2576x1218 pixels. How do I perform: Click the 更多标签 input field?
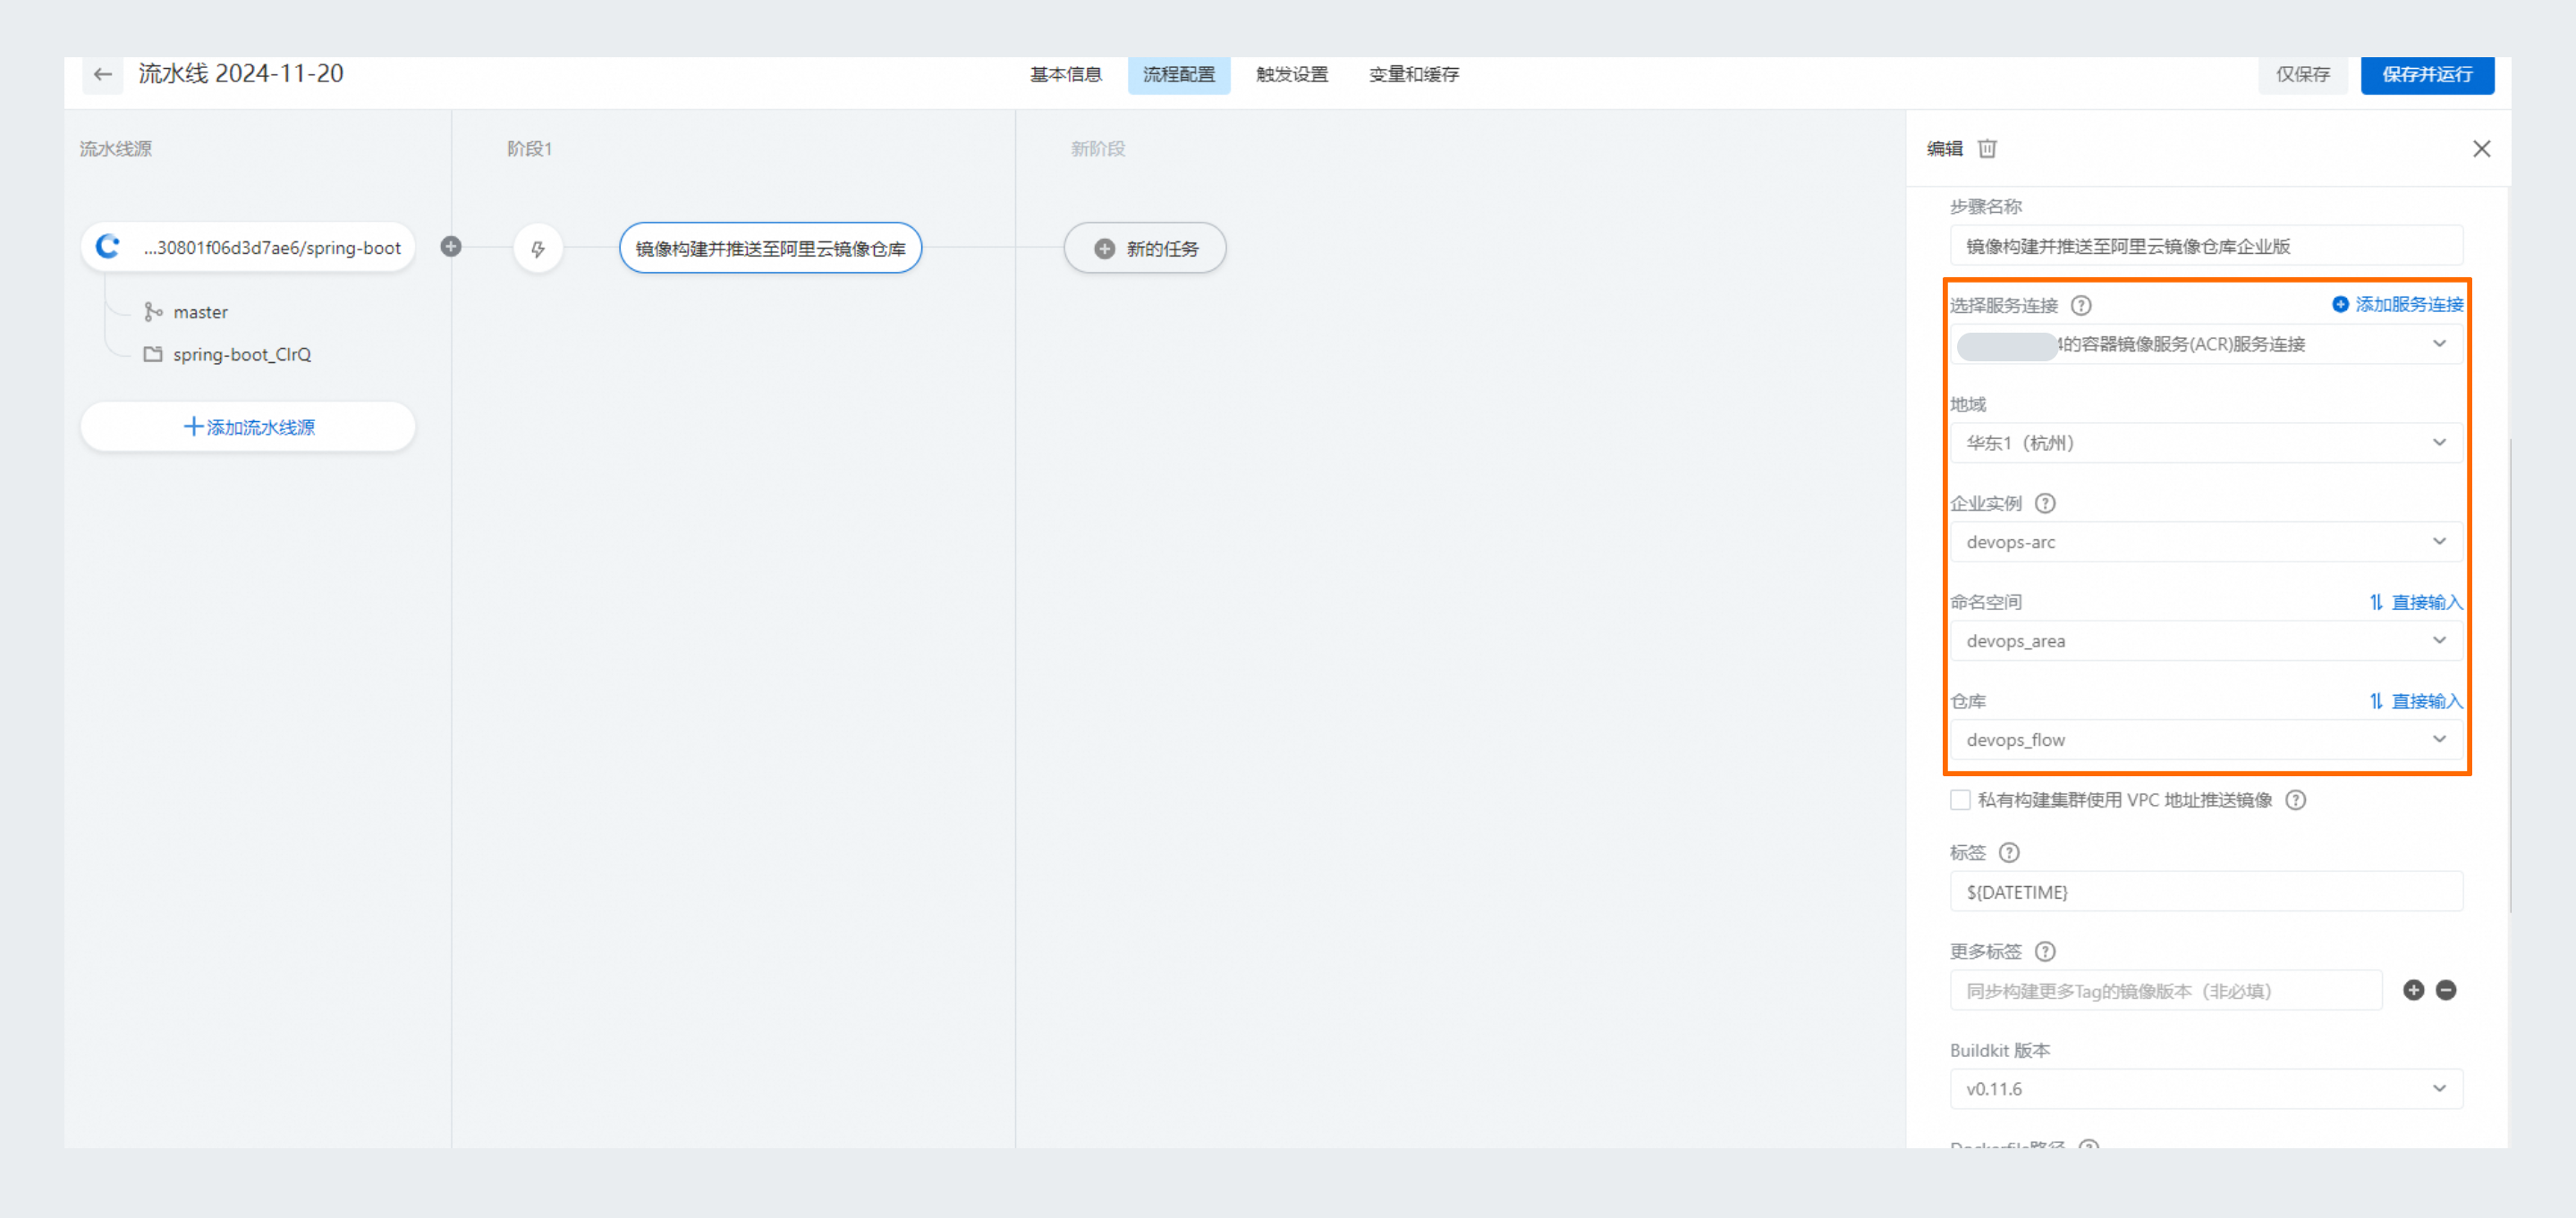point(2166,990)
